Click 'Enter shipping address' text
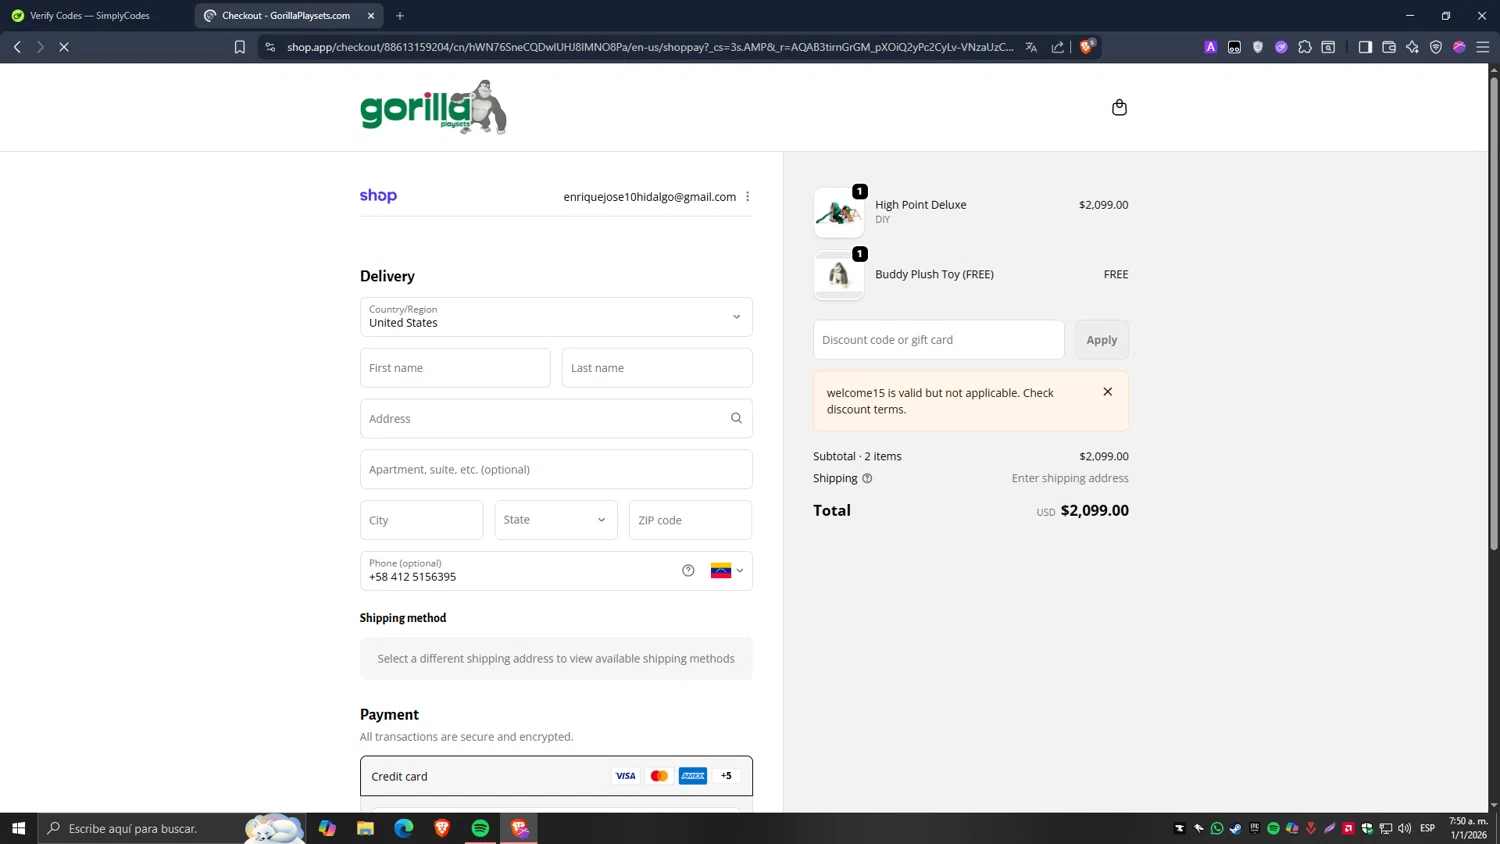The width and height of the screenshot is (1500, 844). 1070,478
